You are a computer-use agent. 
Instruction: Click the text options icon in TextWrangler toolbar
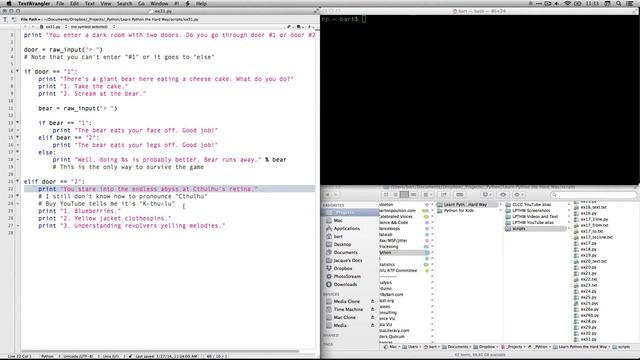click(x=5, y=19)
